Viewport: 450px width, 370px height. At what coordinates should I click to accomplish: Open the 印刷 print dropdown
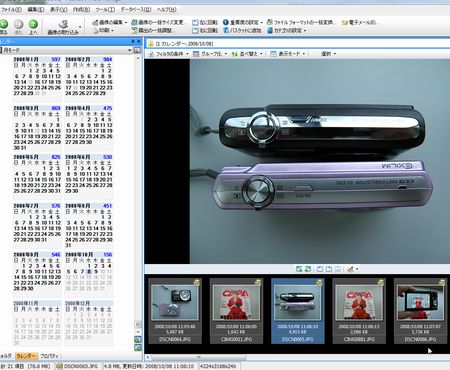pyautogui.click(x=103, y=30)
